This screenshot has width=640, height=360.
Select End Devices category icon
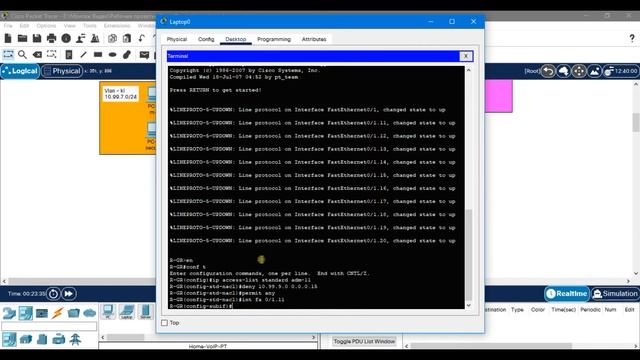tap(25, 313)
